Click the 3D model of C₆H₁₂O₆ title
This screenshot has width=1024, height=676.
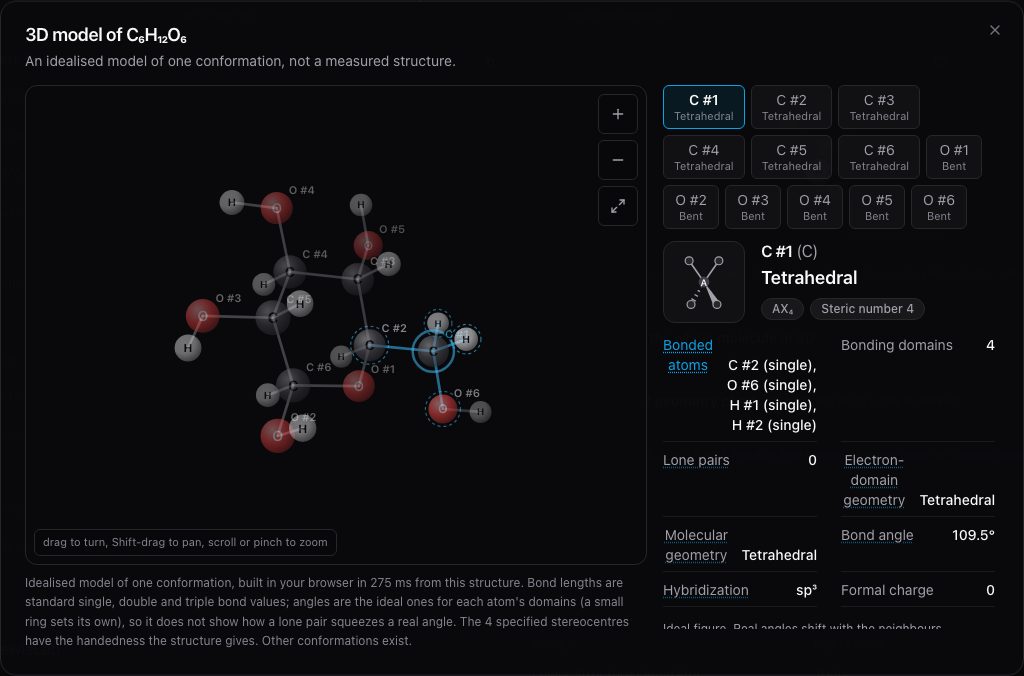(106, 35)
